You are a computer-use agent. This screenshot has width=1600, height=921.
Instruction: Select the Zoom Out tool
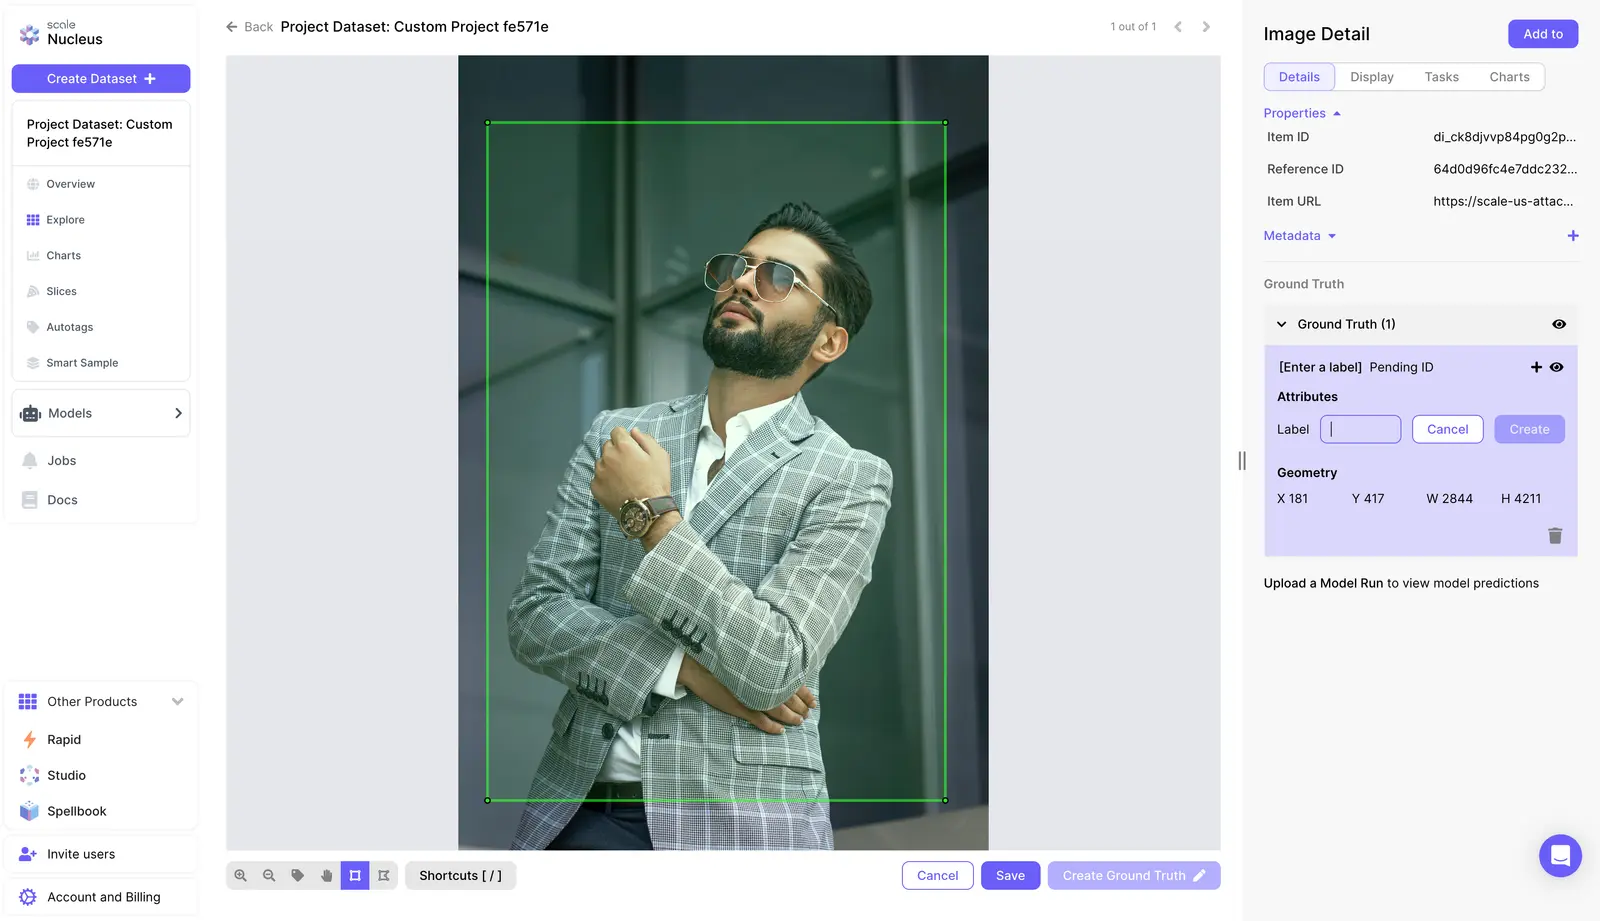coord(268,875)
